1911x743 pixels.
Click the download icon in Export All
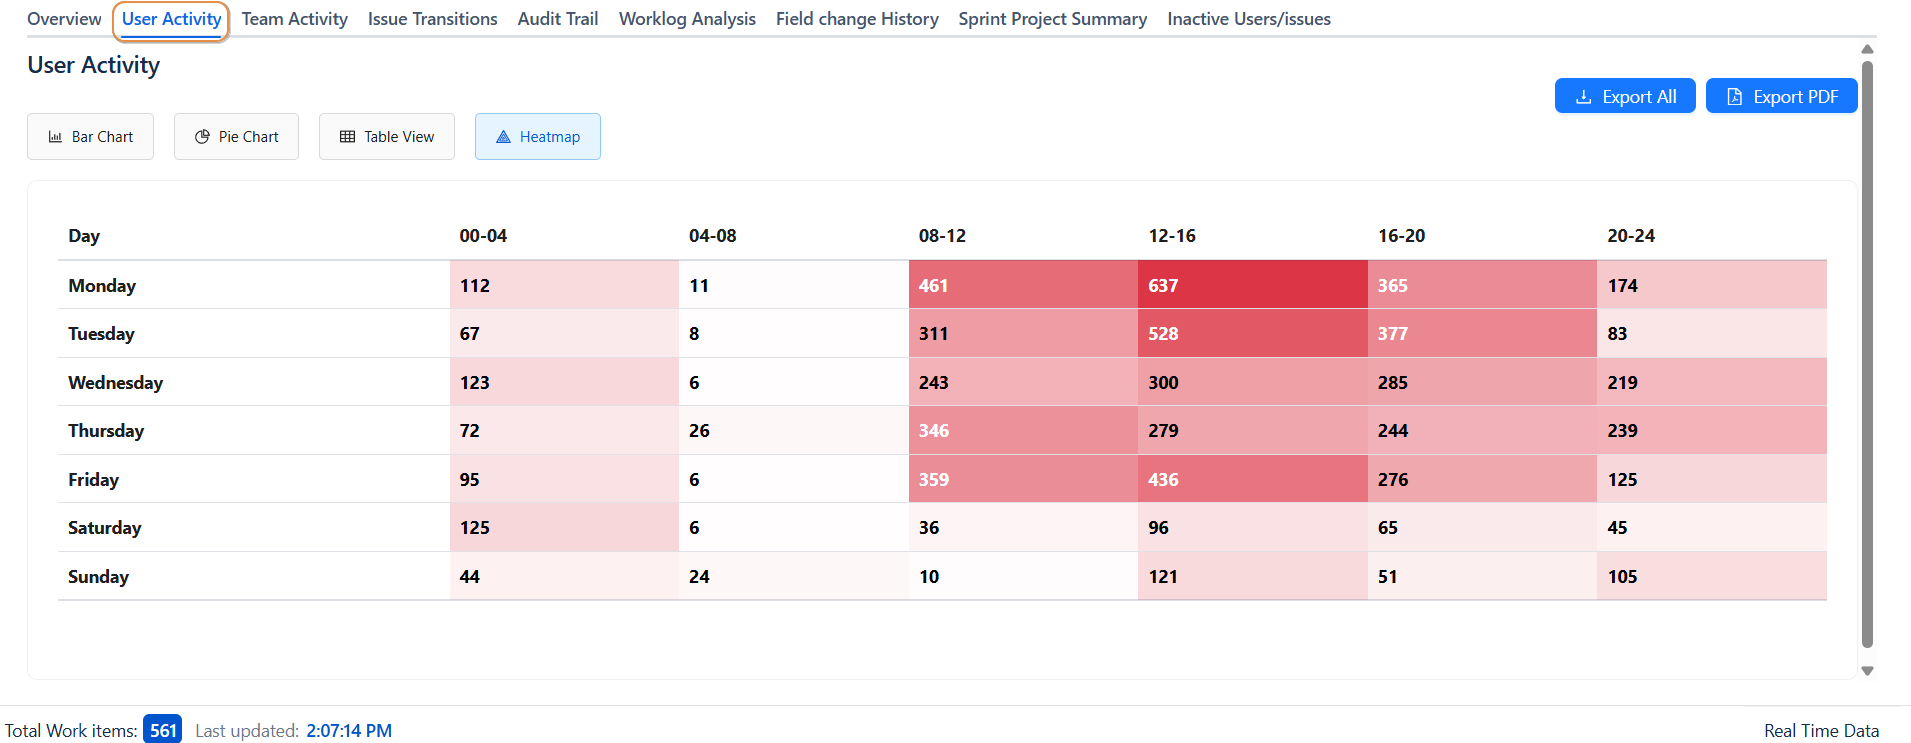point(1583,97)
